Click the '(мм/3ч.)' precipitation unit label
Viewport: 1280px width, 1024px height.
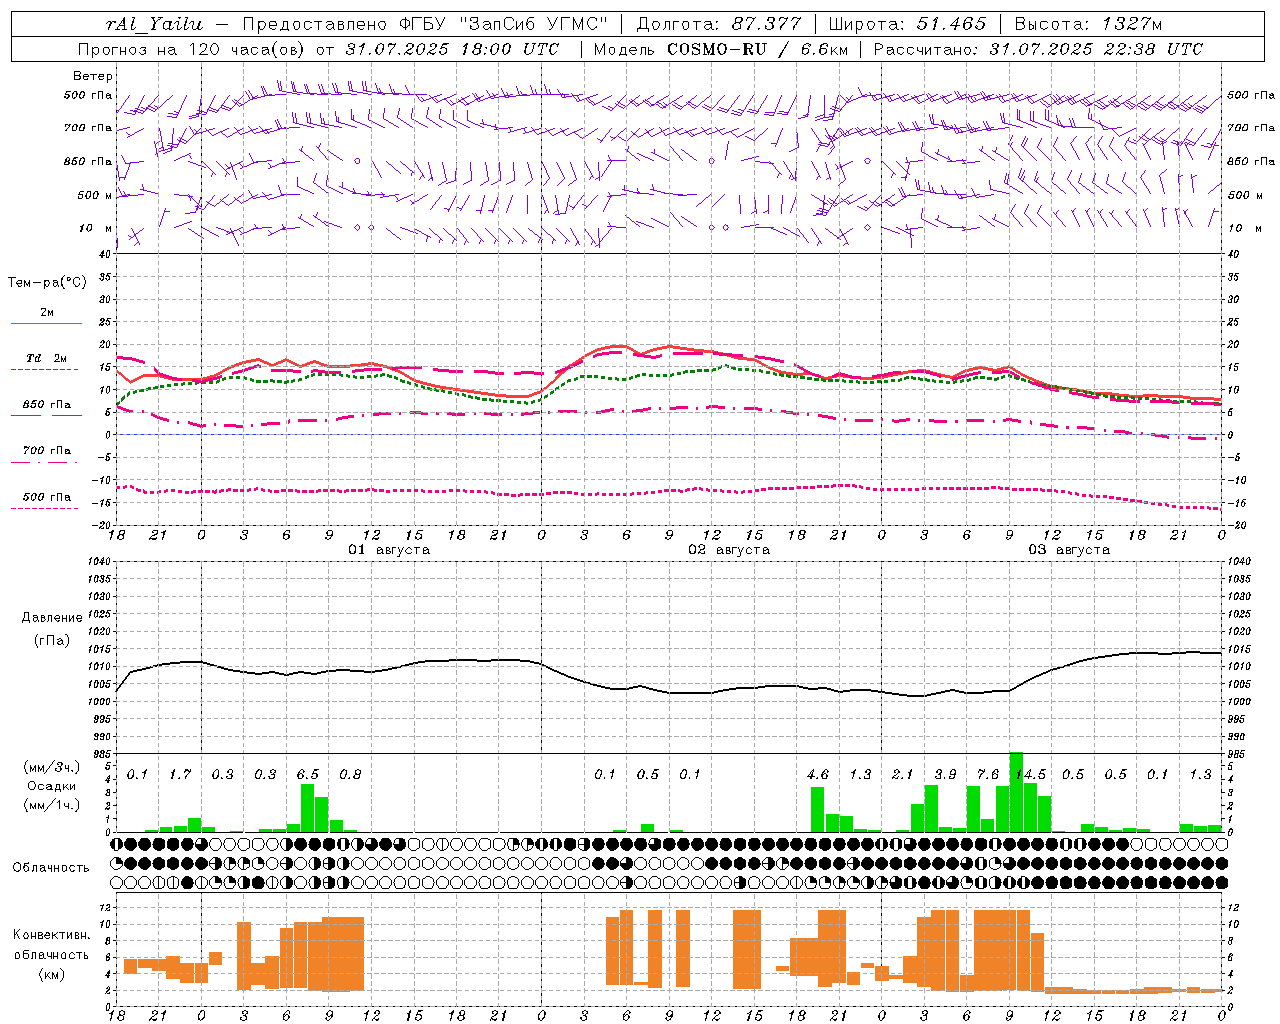50,767
